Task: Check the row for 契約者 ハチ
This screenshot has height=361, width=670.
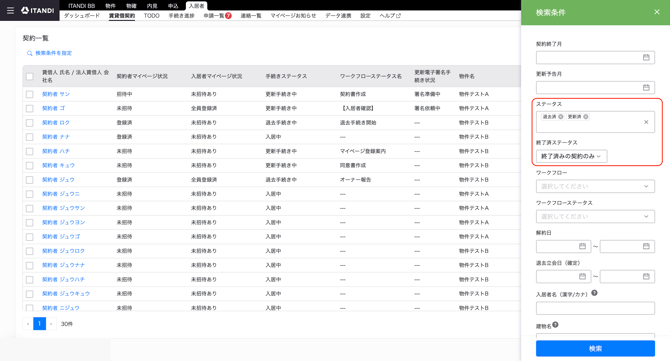Action: point(29,151)
